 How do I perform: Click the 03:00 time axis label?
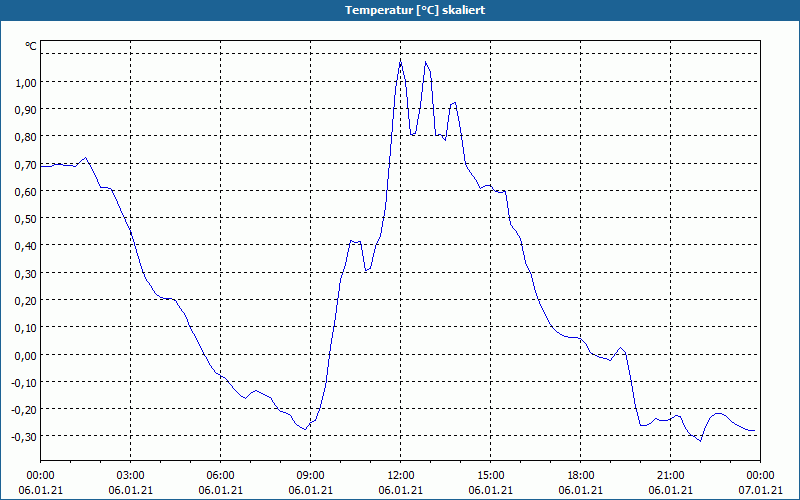(131, 476)
